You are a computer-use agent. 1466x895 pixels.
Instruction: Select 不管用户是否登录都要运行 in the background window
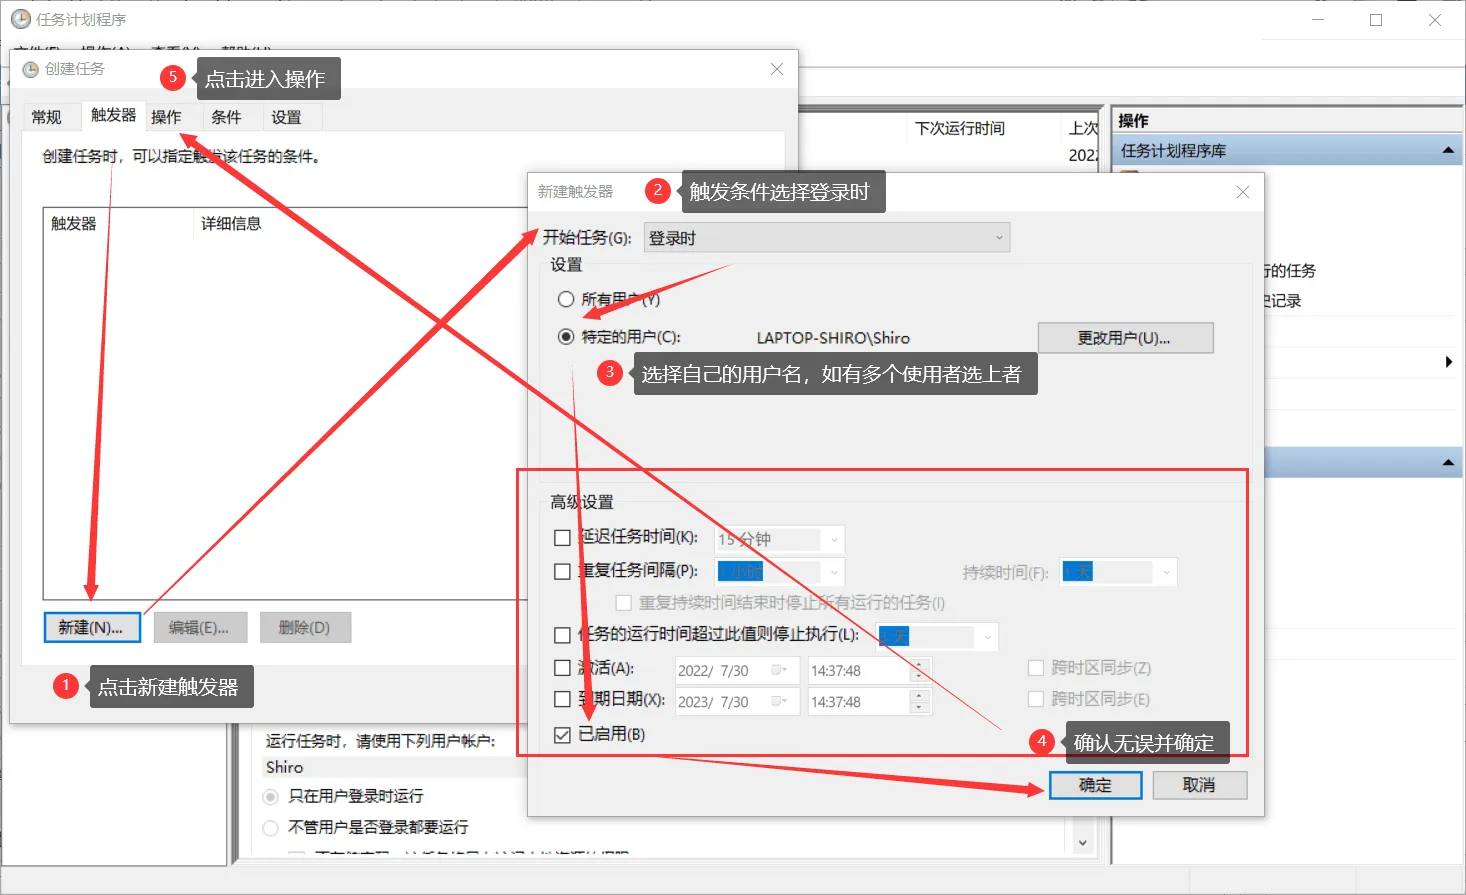click(270, 828)
